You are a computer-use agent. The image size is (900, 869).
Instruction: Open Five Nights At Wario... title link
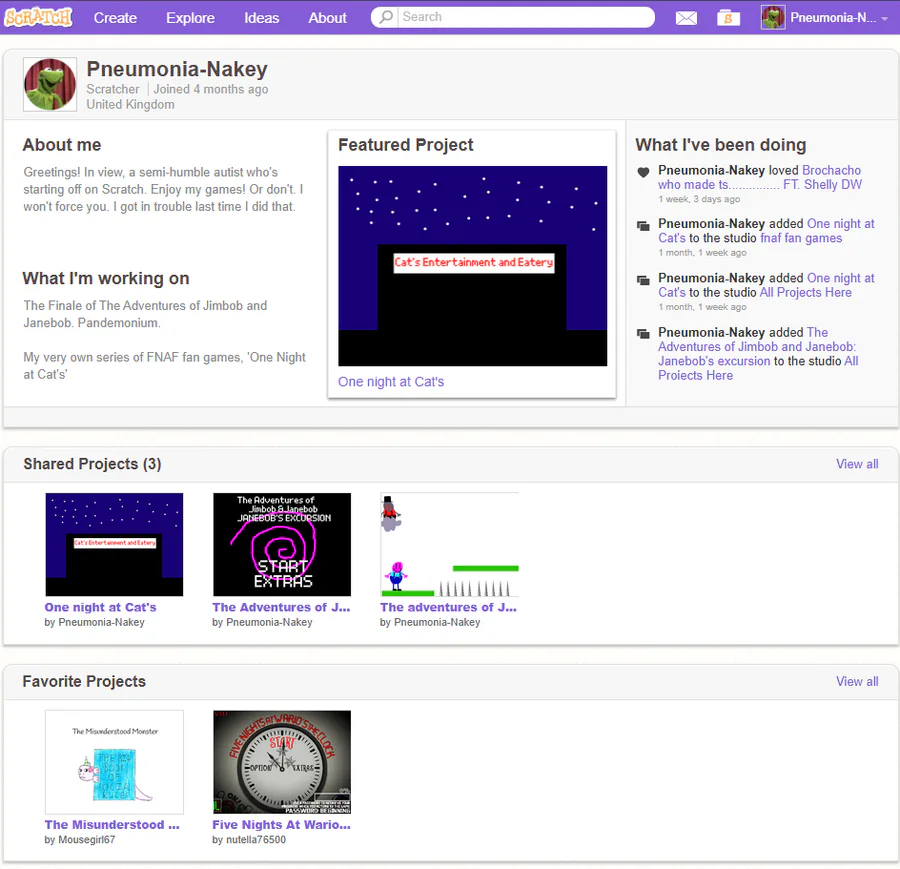click(x=281, y=825)
